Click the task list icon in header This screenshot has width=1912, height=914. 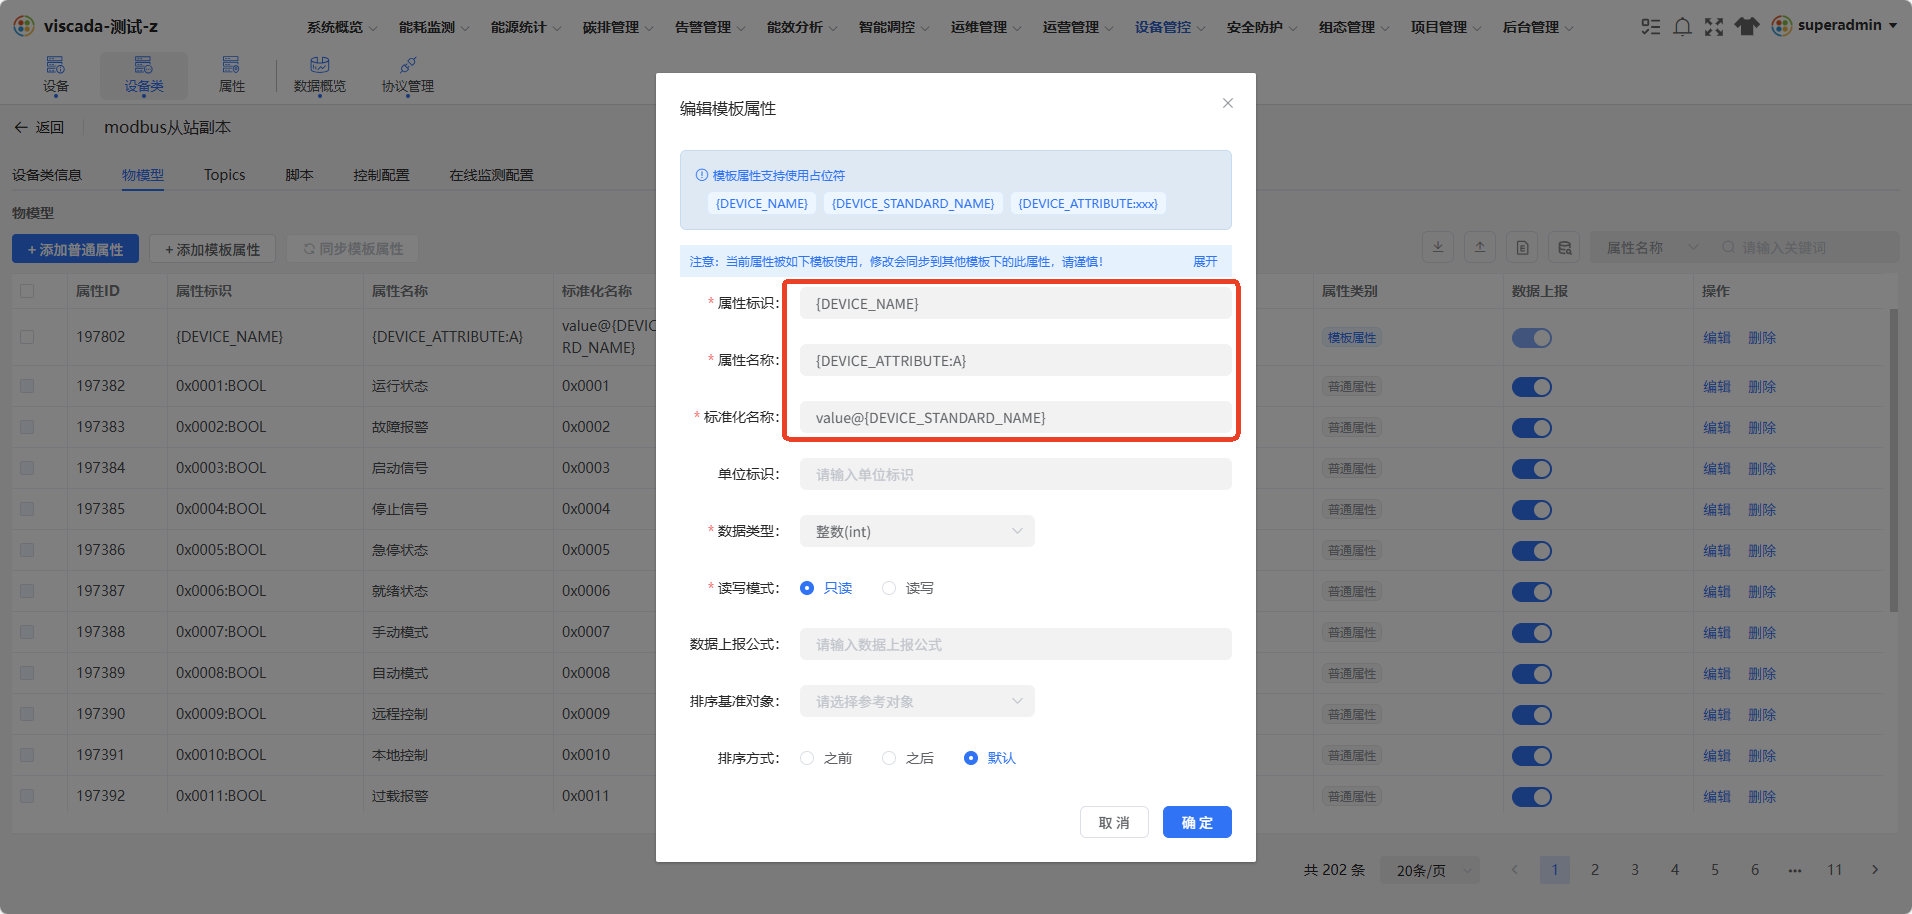1650,27
